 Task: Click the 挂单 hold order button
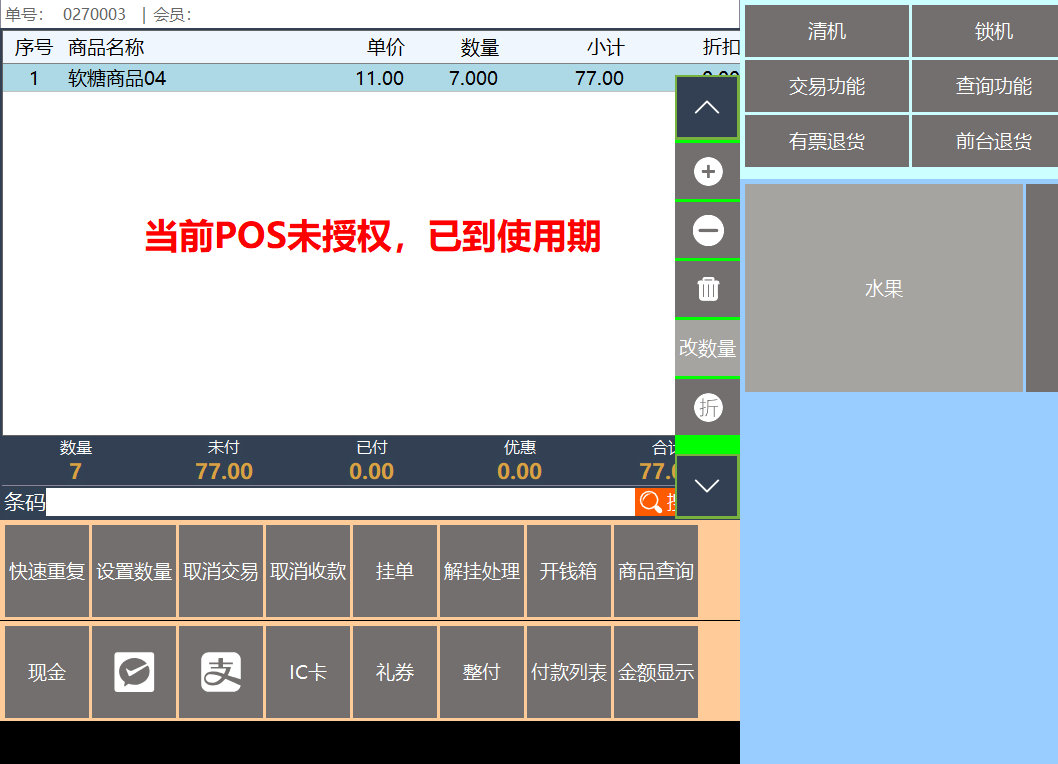395,571
